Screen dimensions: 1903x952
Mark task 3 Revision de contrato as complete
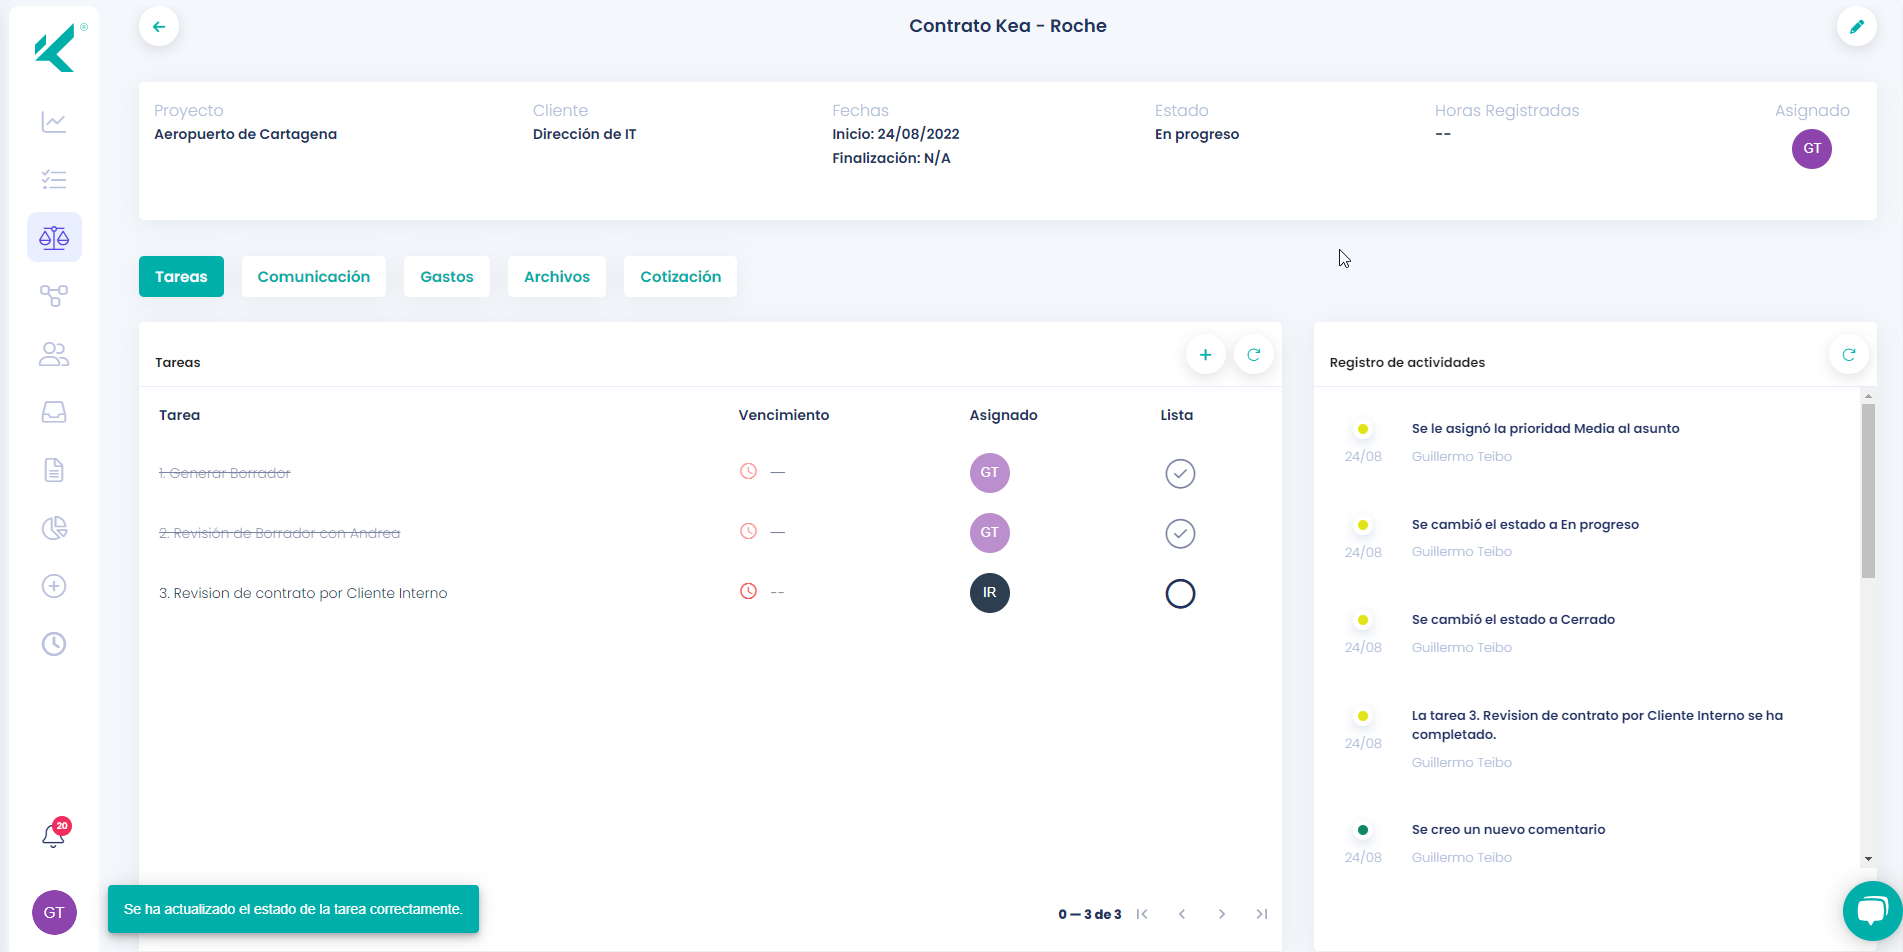coord(1180,593)
